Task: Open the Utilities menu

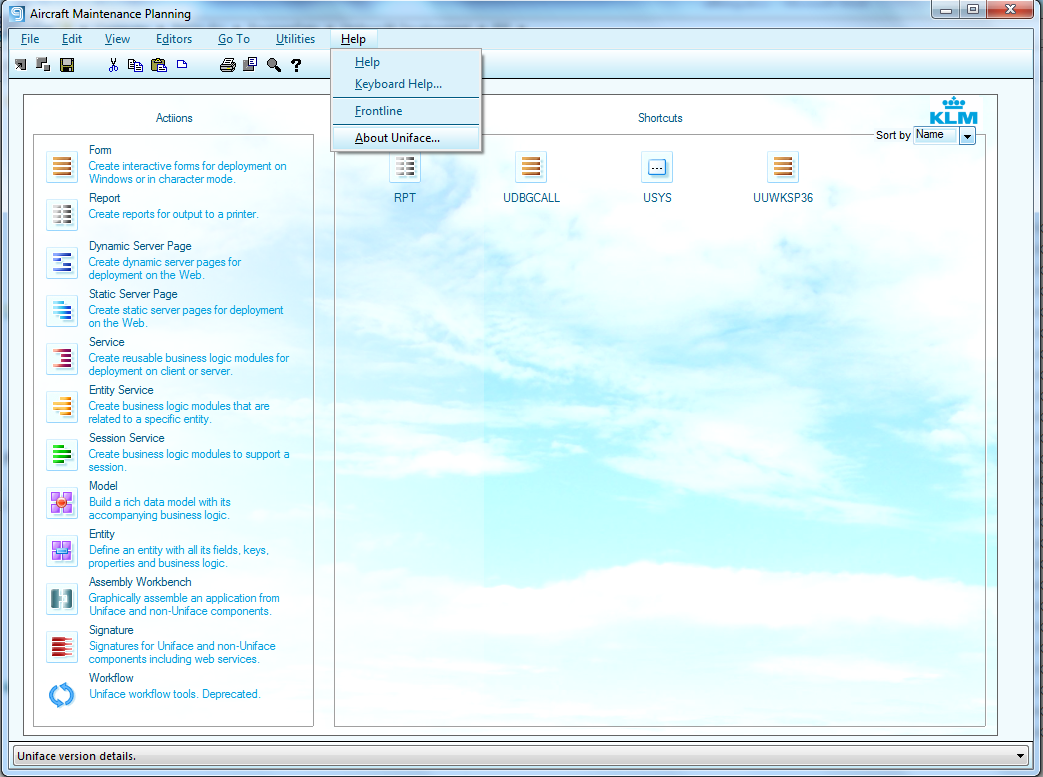Action: [295, 39]
